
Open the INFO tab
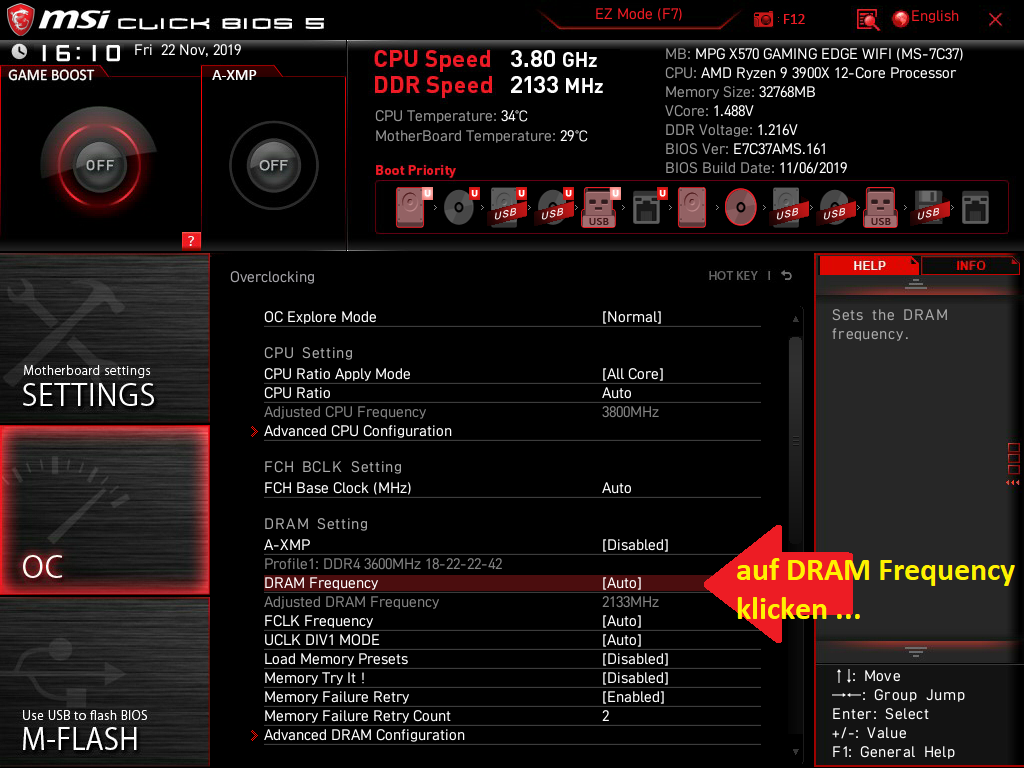[x=970, y=265]
